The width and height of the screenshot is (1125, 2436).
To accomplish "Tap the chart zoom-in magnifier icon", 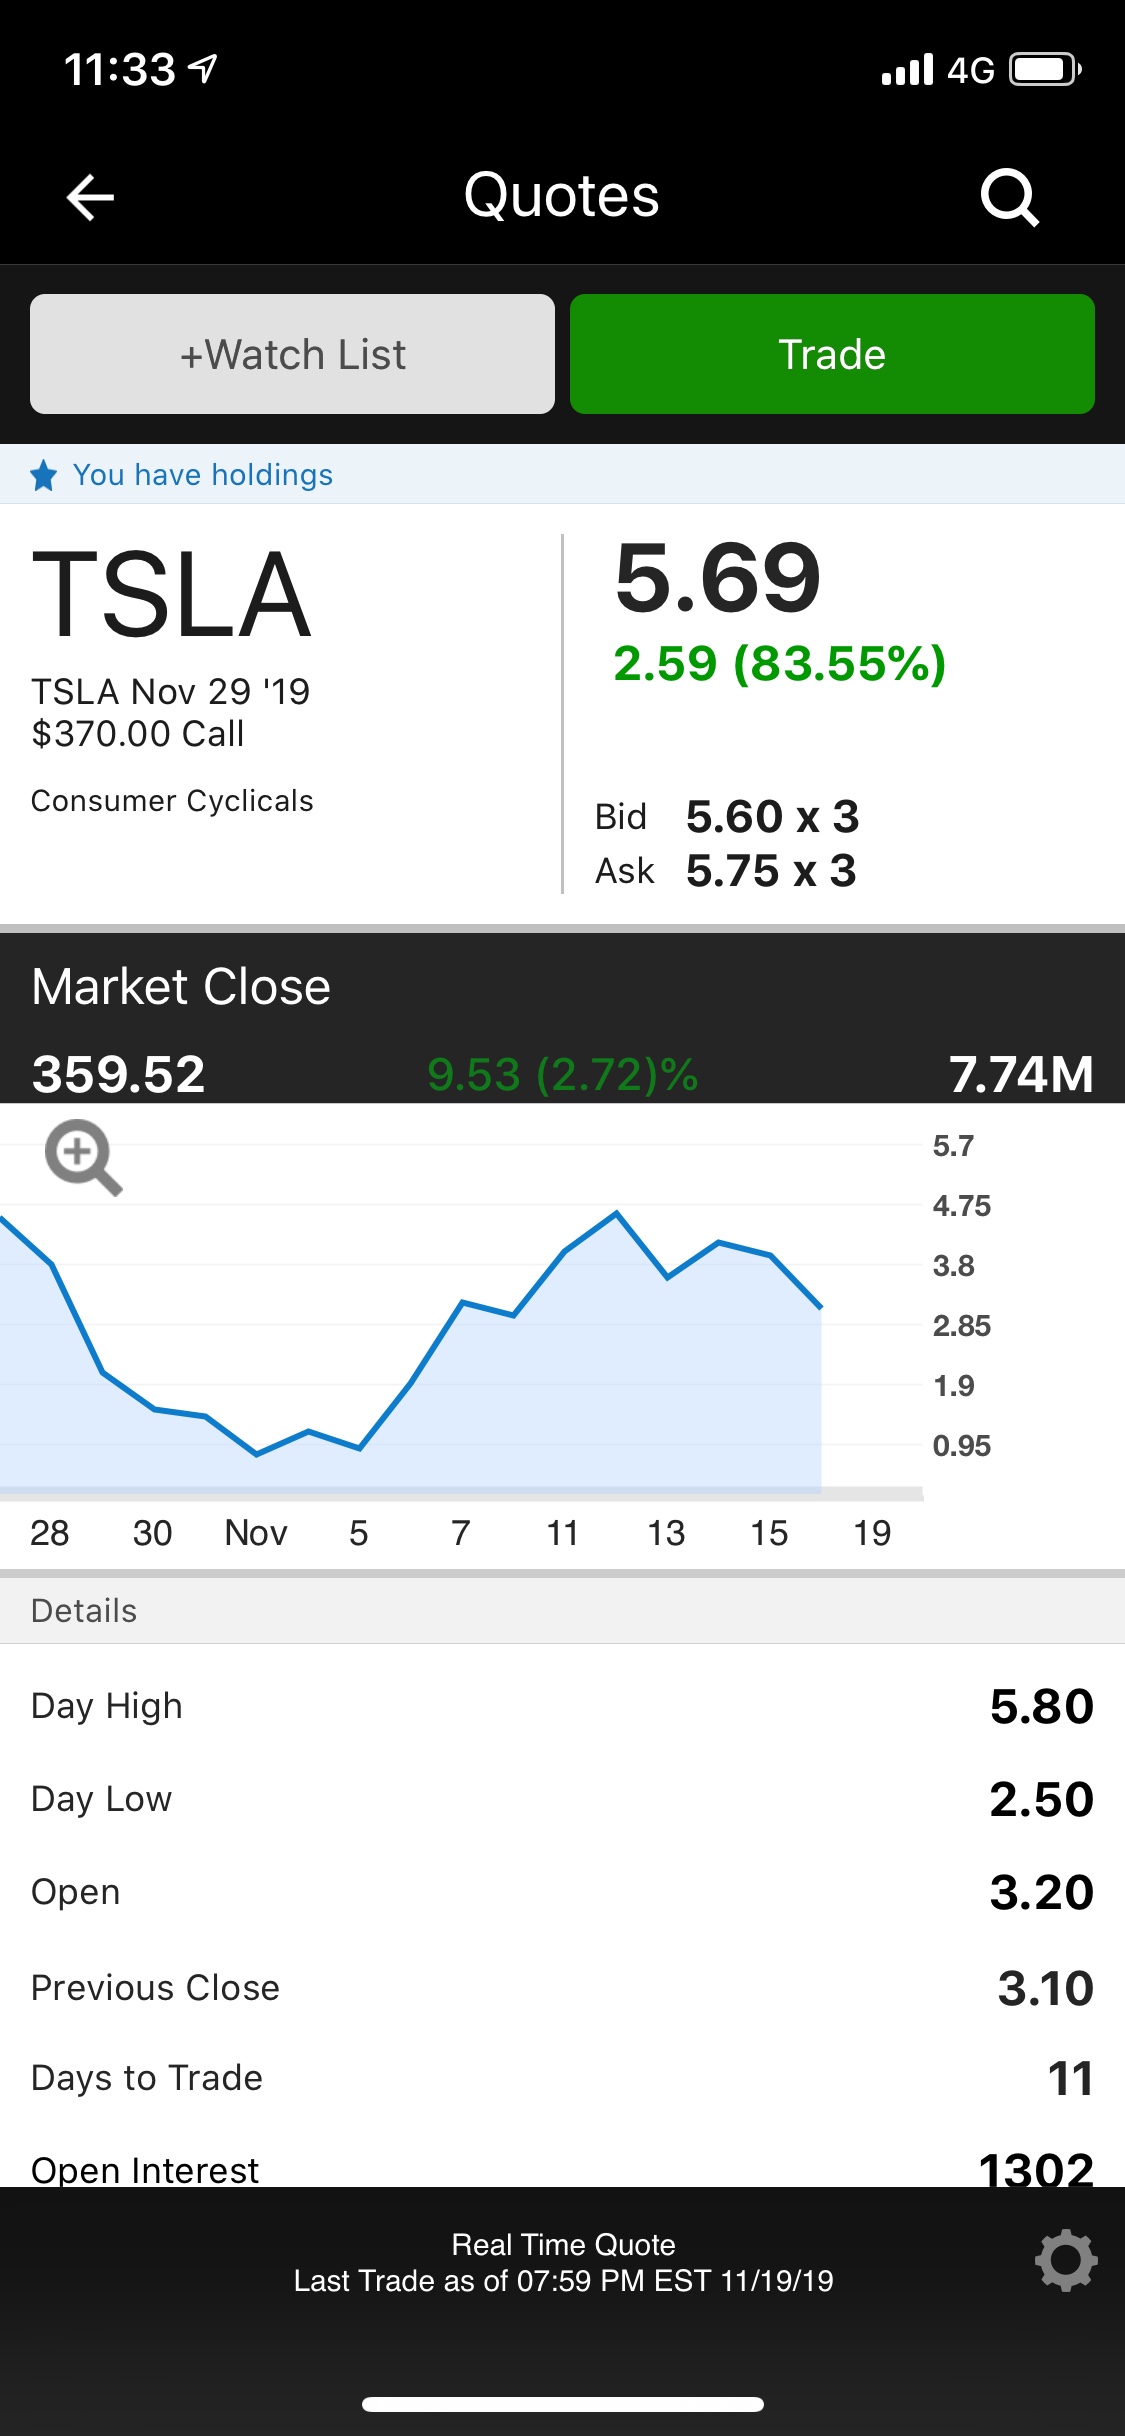I will point(83,1157).
